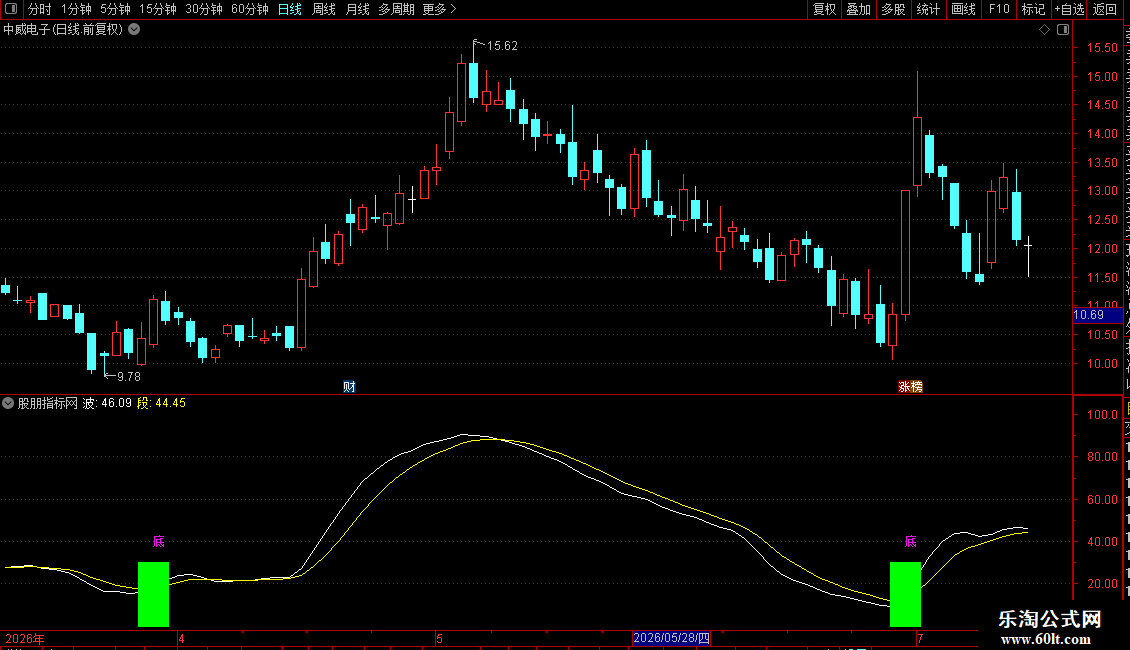Viewport: 1130px width, 650px height.
Task: Click the 15.62 high price label
Action: click(502, 46)
